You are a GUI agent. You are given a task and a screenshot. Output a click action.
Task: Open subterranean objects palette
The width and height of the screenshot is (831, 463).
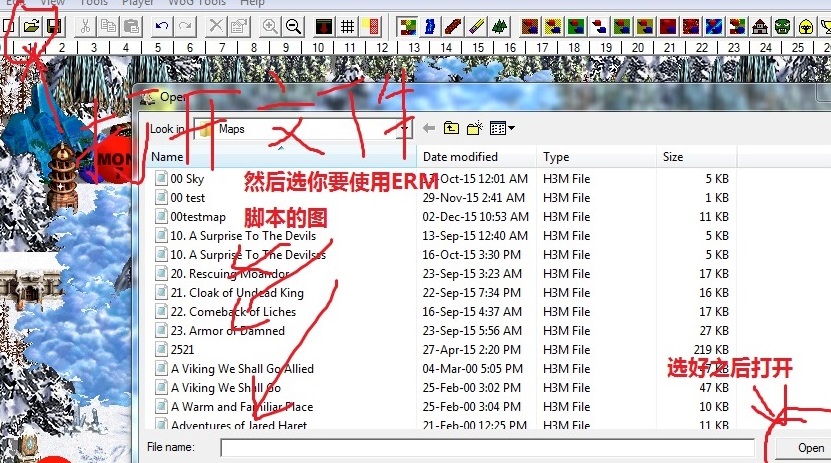(691, 26)
